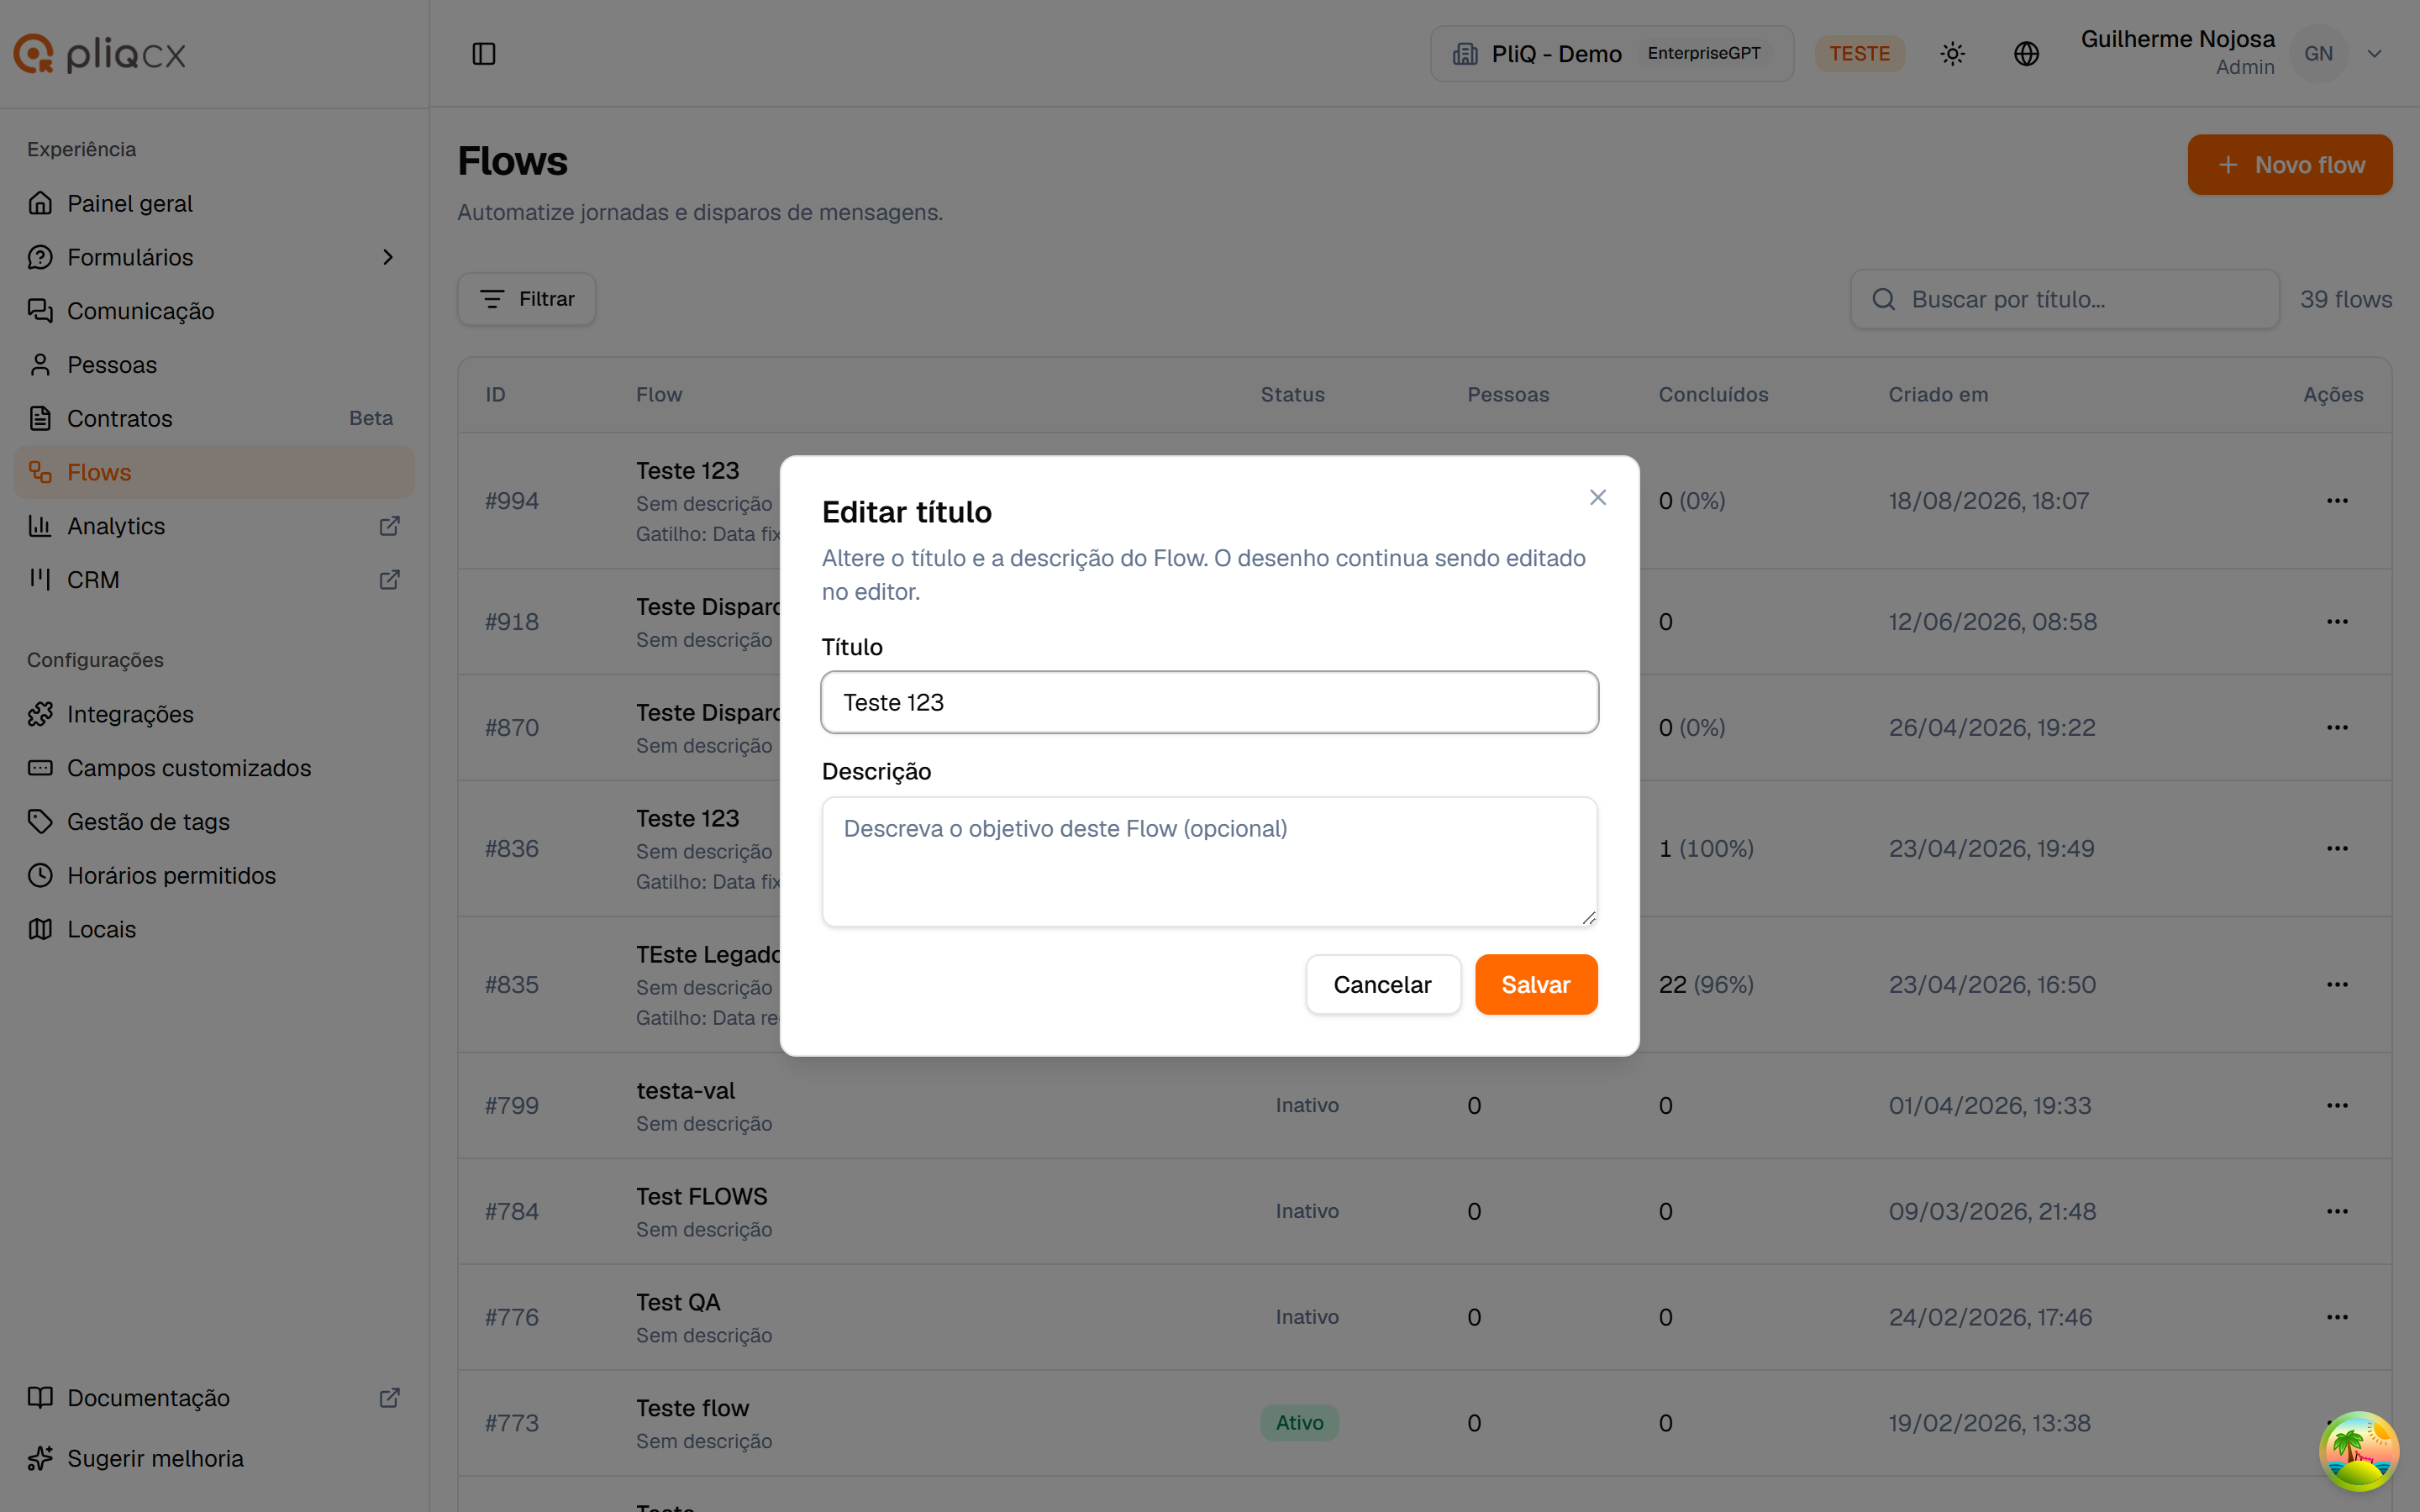
Task: Open actions menu for flow #835
Action: point(2337,985)
